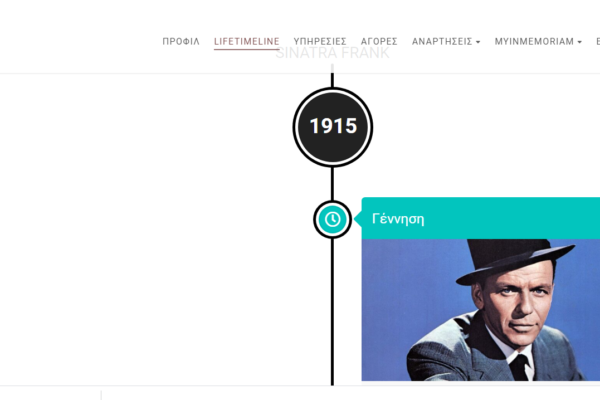Click the SINATRA FRANK name heading
Image resolution: width=600 pixels, height=400 pixels.
(x=332, y=54)
